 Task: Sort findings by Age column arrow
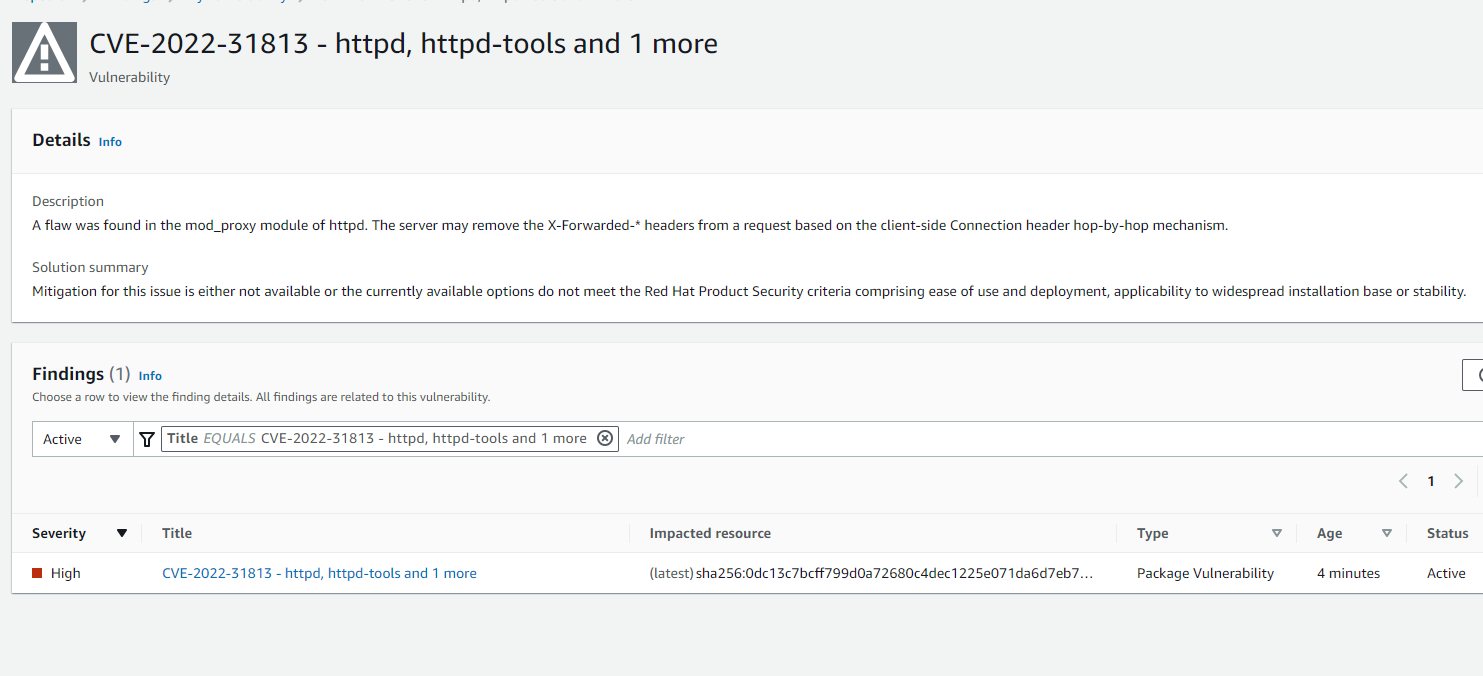pyautogui.click(x=1386, y=533)
